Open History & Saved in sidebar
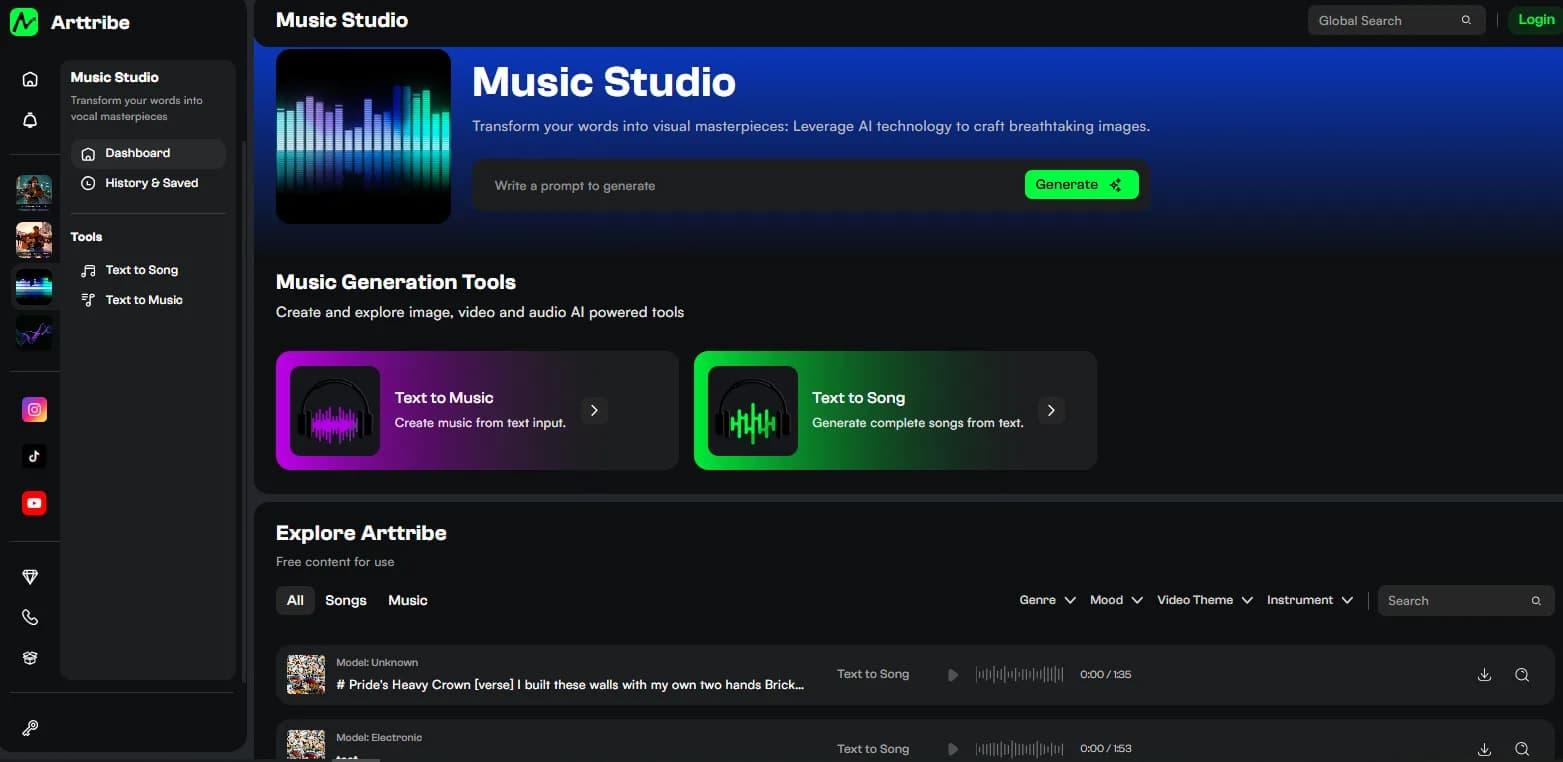1563x762 pixels. 148,183
